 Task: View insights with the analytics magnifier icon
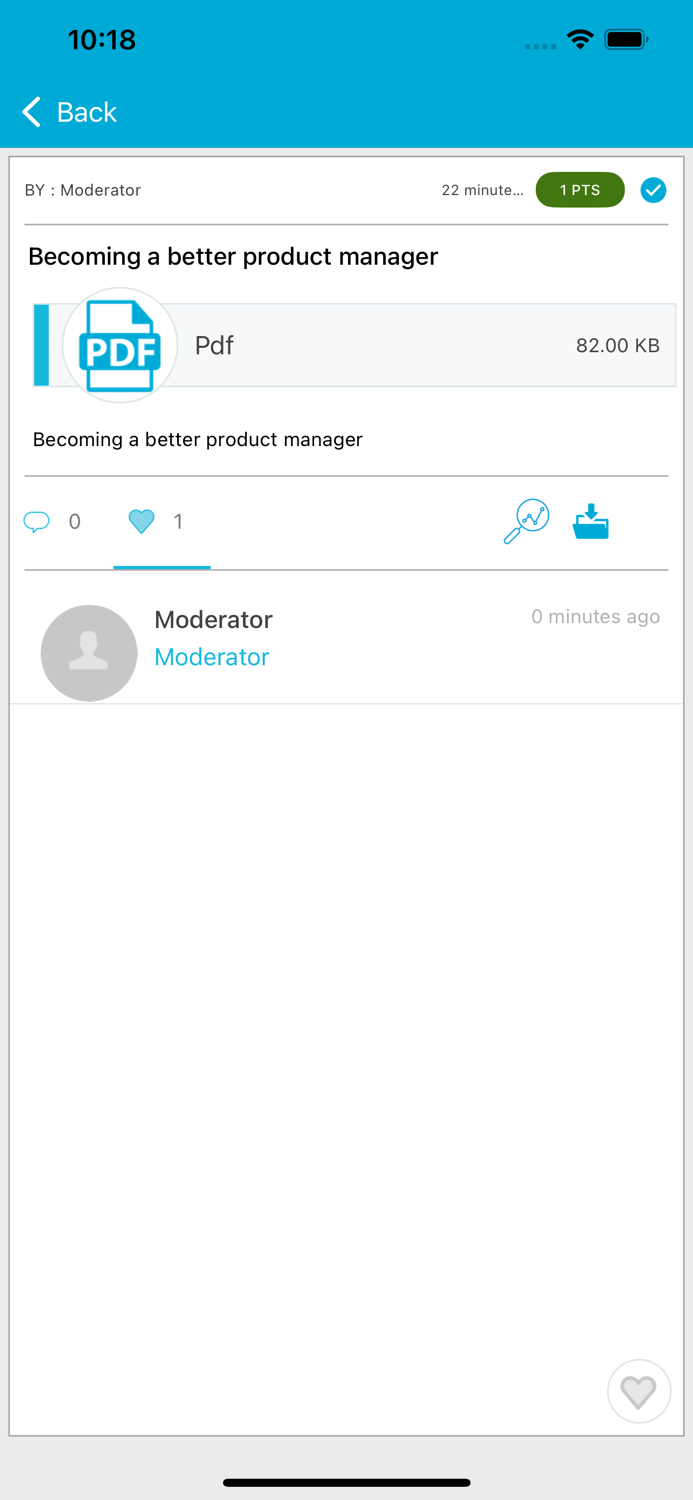point(526,519)
